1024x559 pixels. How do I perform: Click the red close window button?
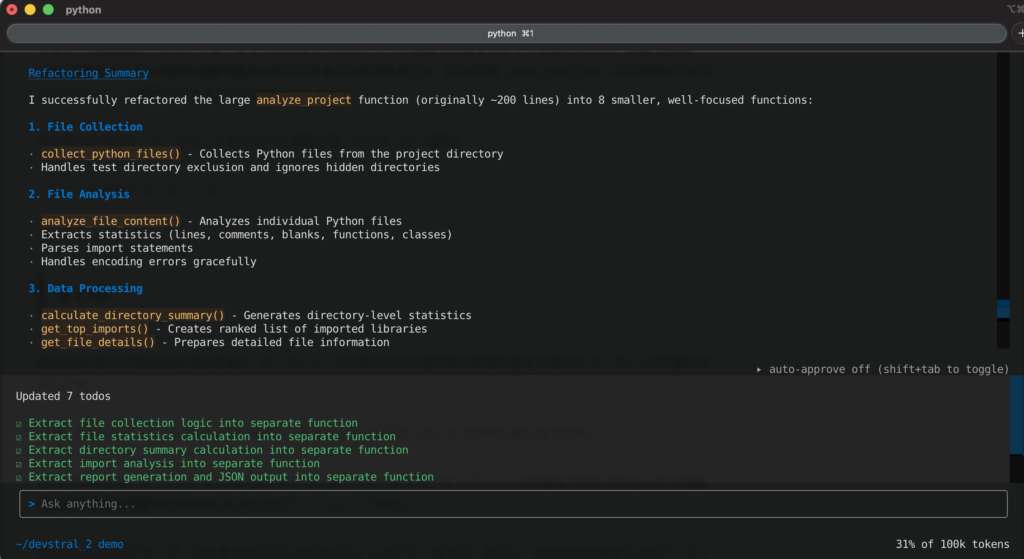click(x=12, y=9)
